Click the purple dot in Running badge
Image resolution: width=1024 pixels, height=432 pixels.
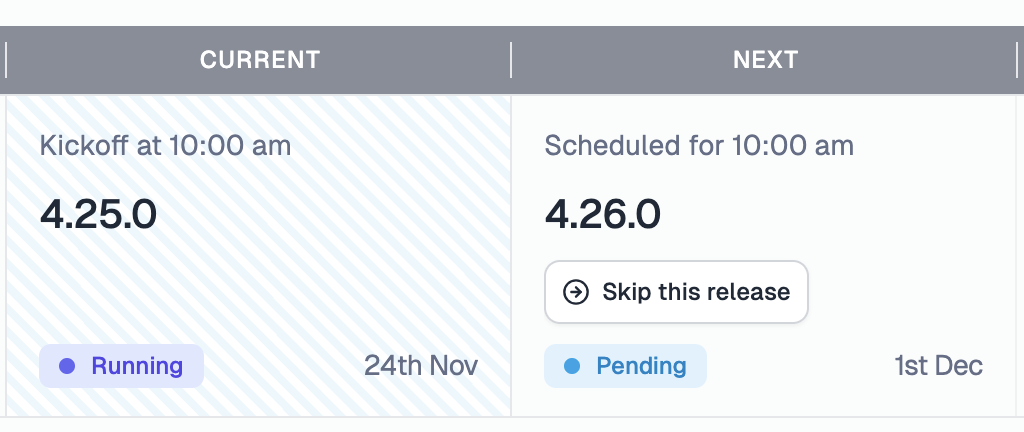(x=67, y=366)
